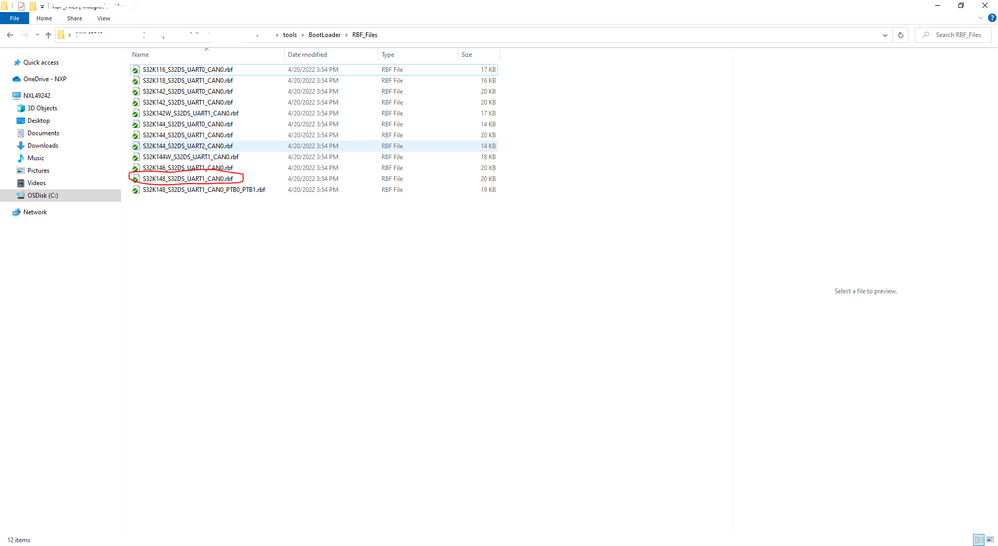Open the Share ribbon tab
Screen dimensions: 998x546
[74, 18]
